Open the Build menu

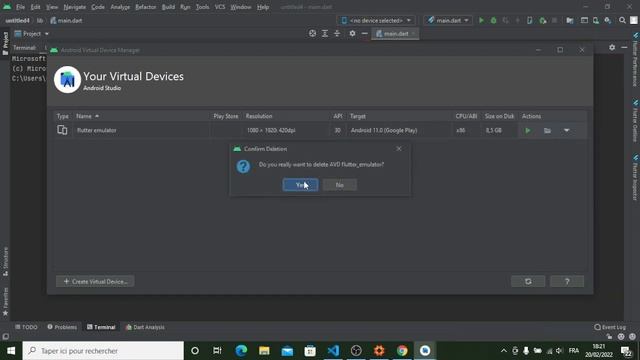tap(168, 7)
